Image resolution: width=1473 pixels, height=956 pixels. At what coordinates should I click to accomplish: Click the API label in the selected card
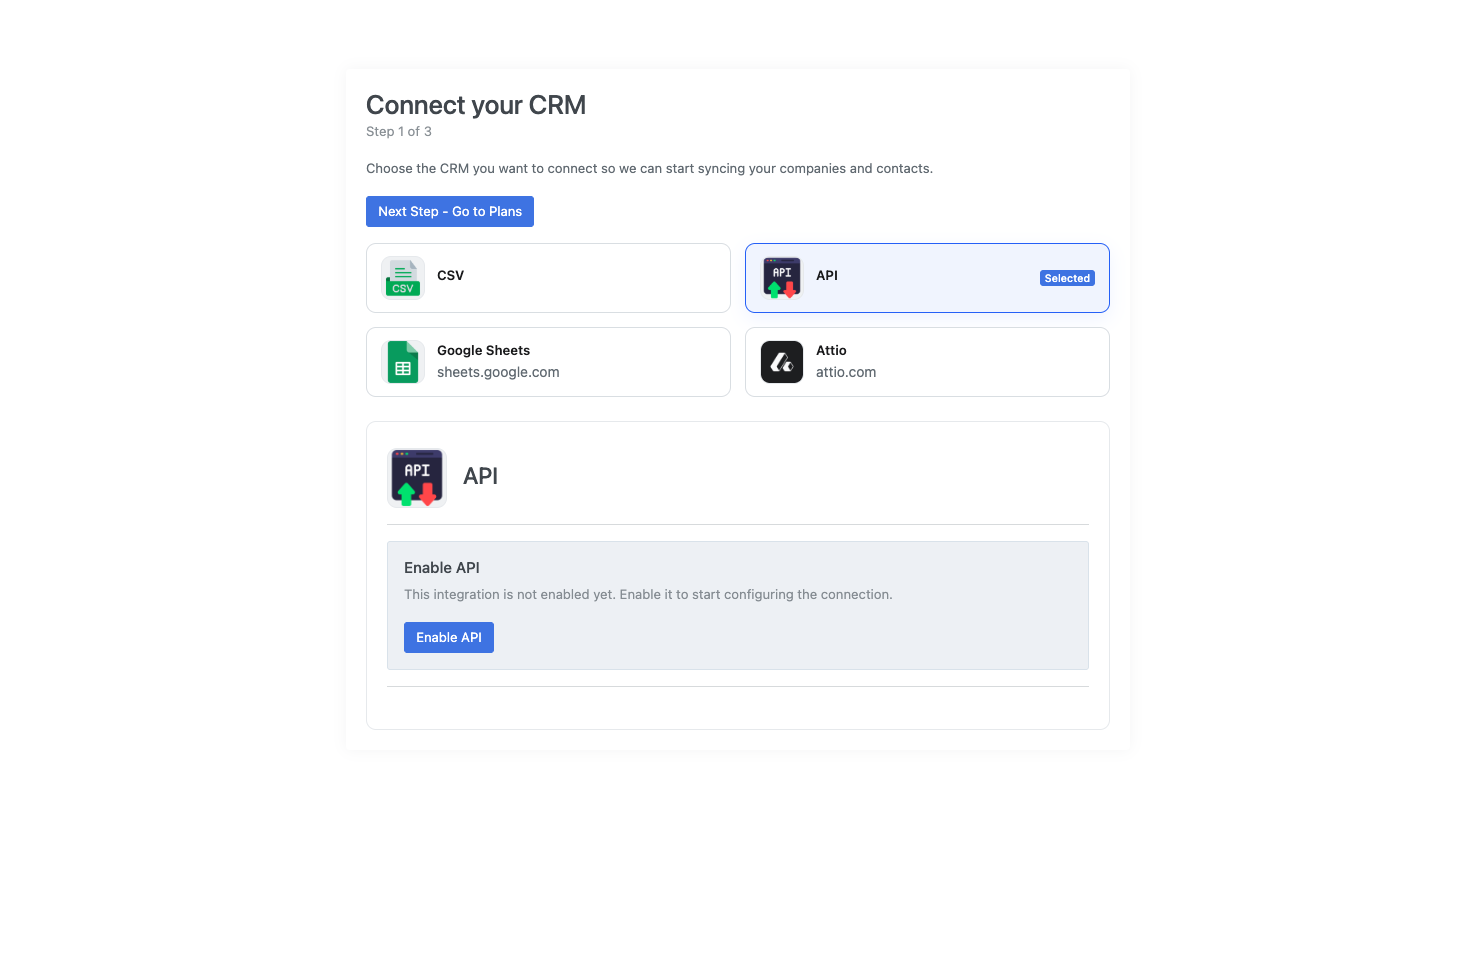(827, 275)
